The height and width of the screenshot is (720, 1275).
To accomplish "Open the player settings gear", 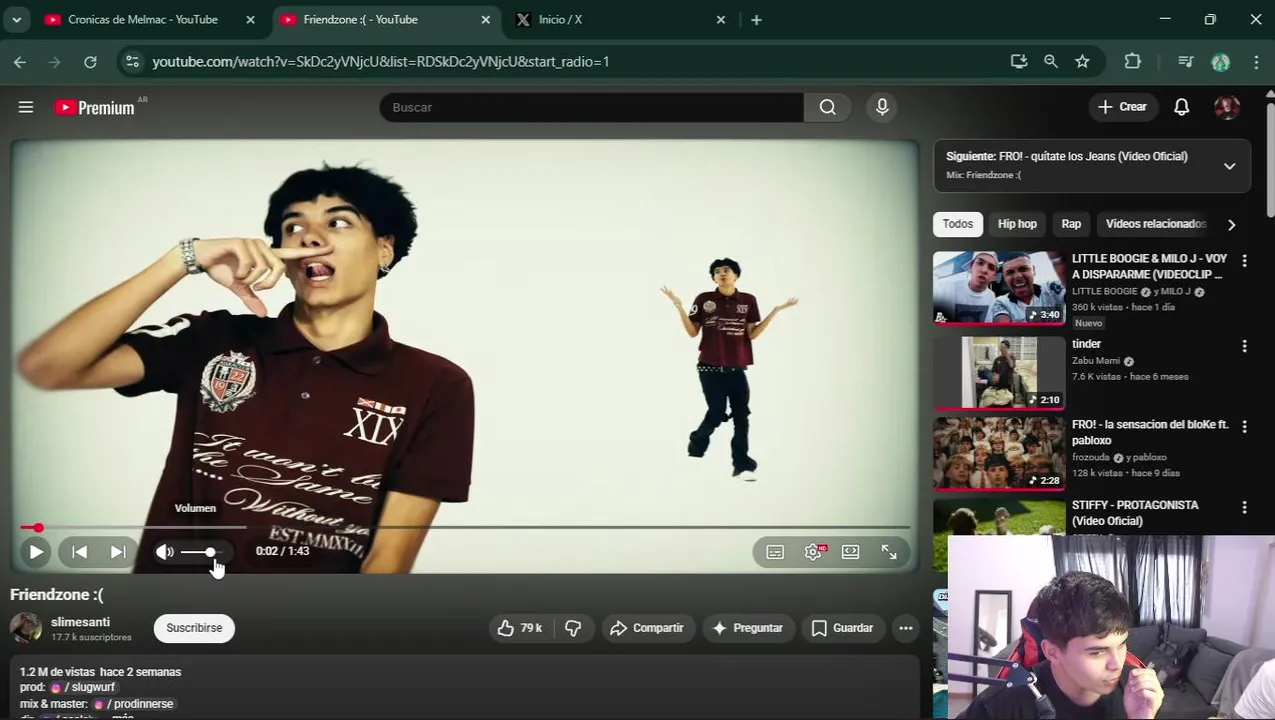I will (x=813, y=552).
